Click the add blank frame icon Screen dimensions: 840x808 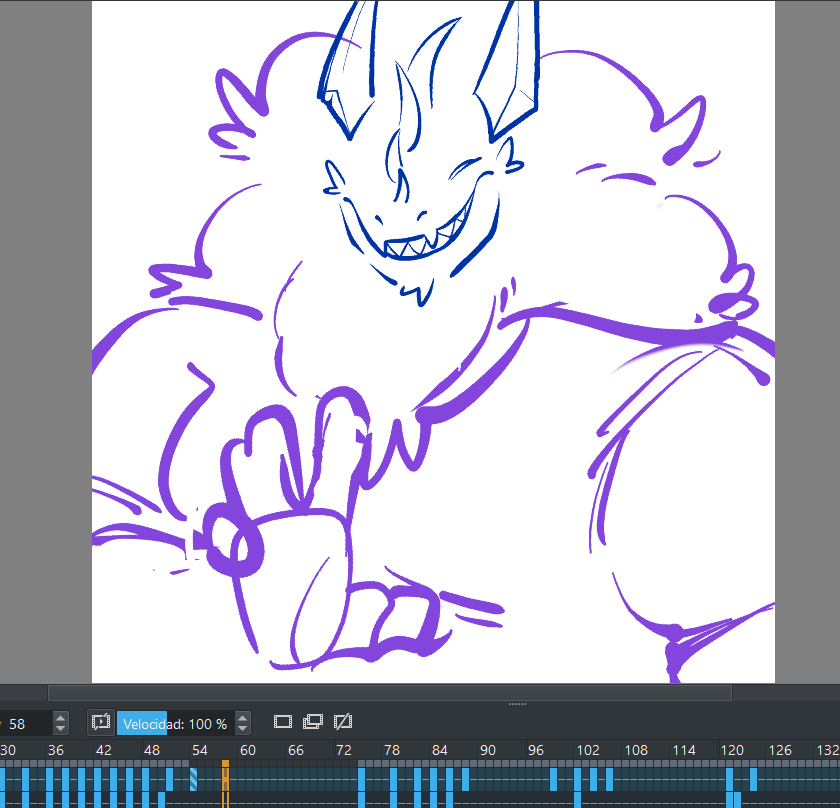[x=282, y=722]
